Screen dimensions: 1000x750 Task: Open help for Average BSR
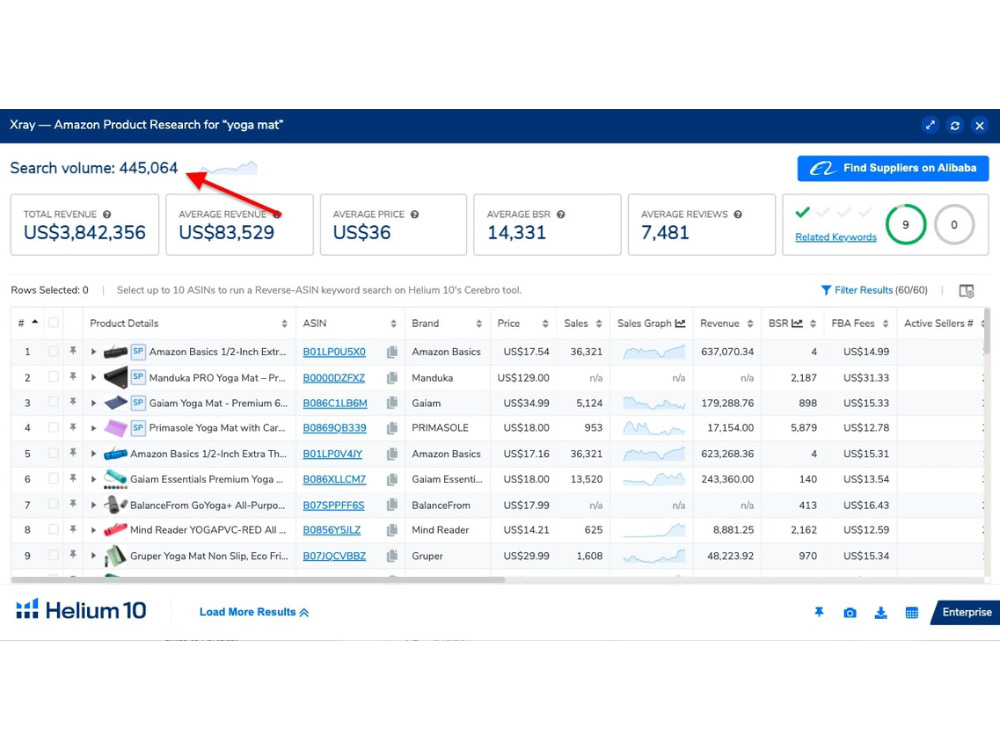pos(561,214)
